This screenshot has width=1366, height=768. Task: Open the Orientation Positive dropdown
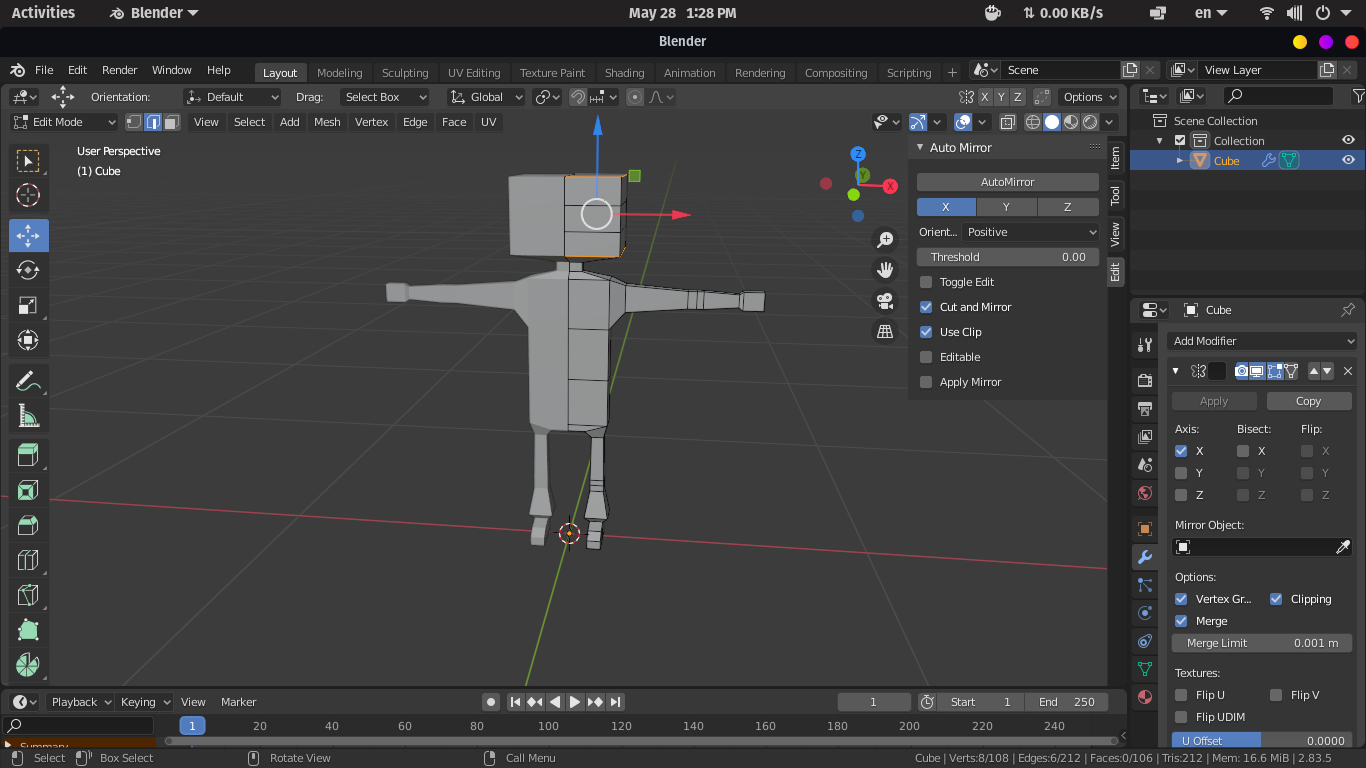pos(1031,232)
